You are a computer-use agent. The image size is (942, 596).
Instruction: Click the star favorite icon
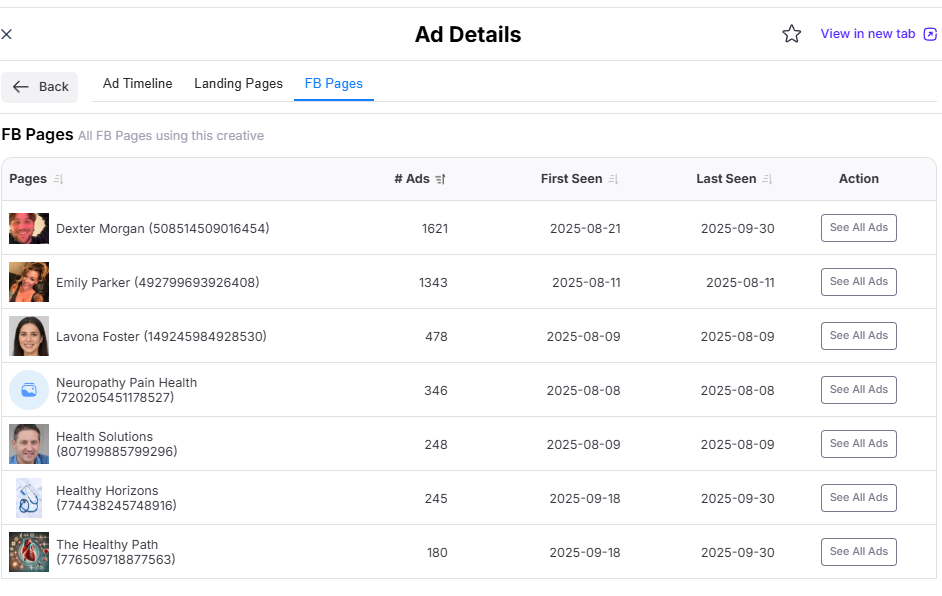coord(791,34)
